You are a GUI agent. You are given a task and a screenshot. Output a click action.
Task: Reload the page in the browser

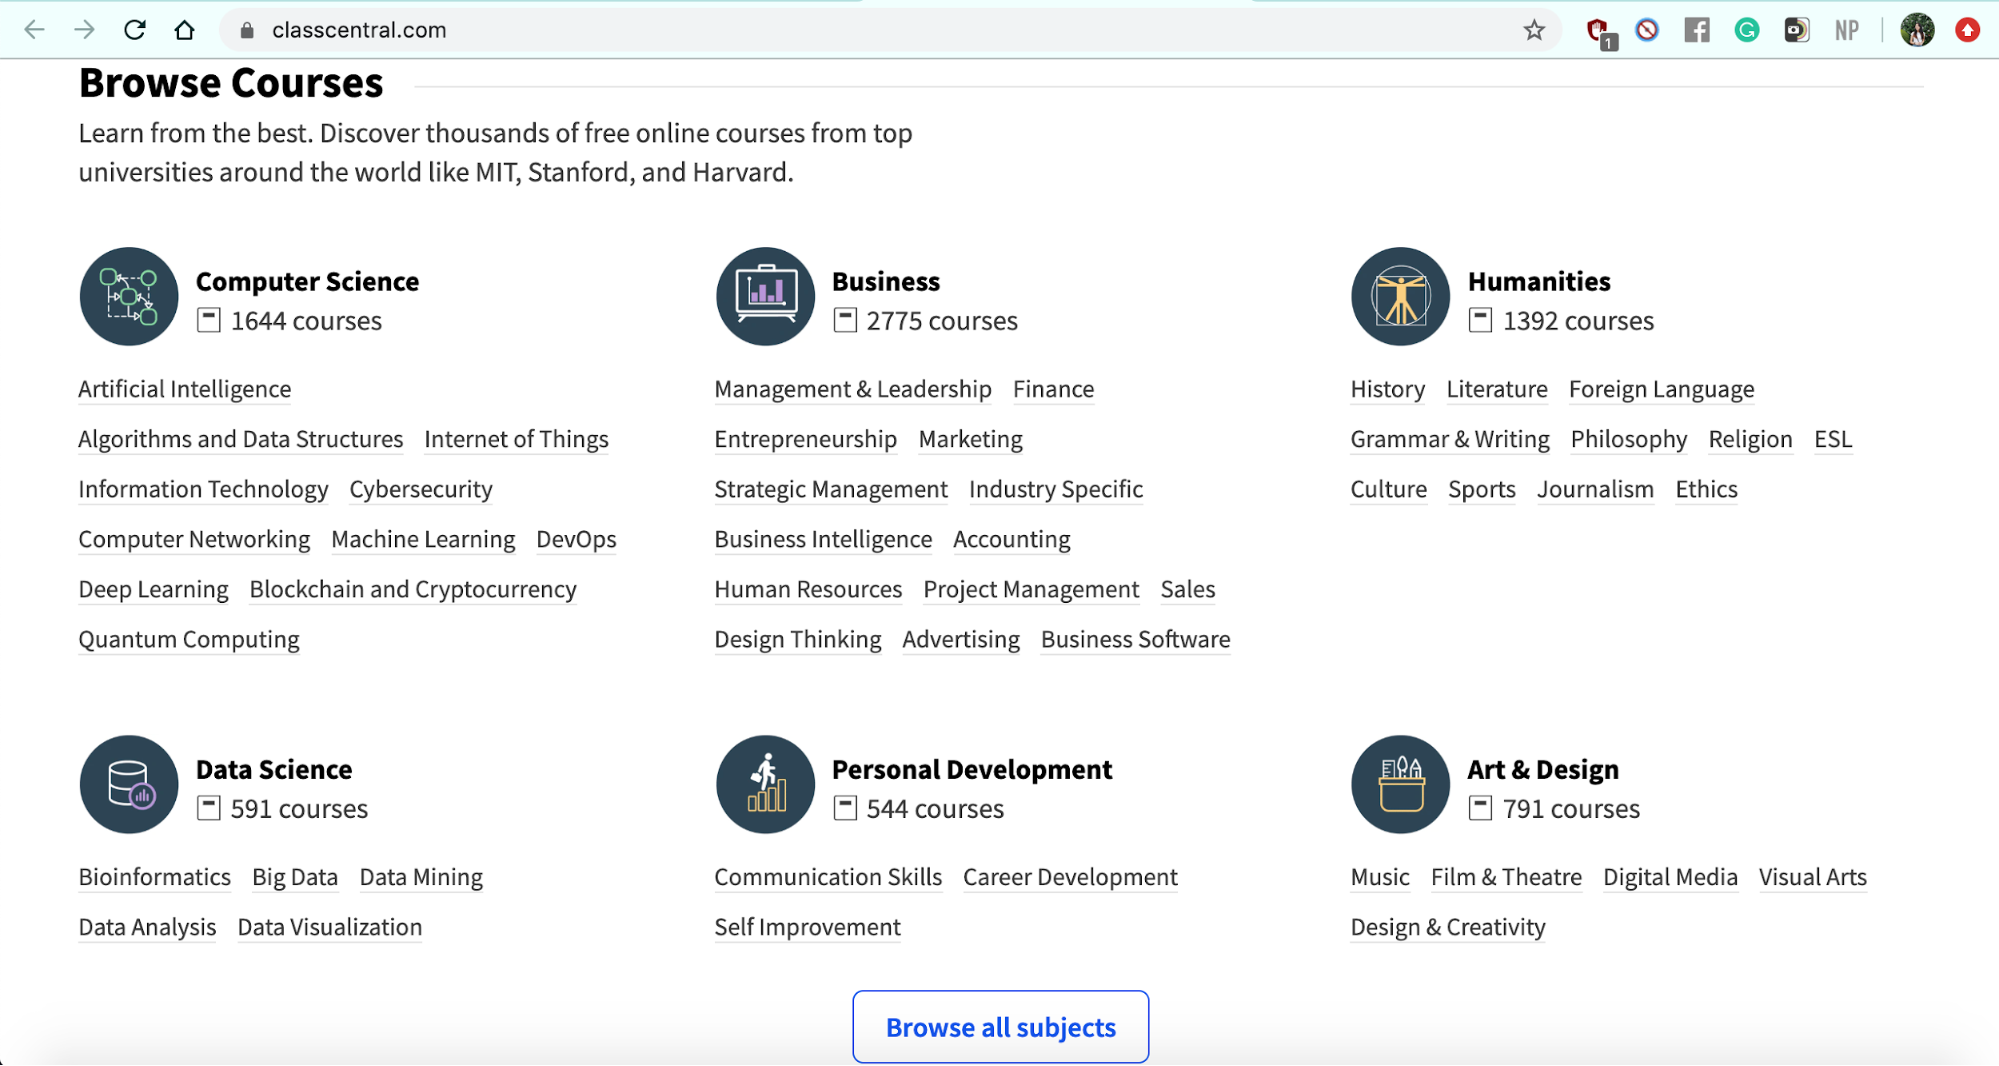point(135,30)
